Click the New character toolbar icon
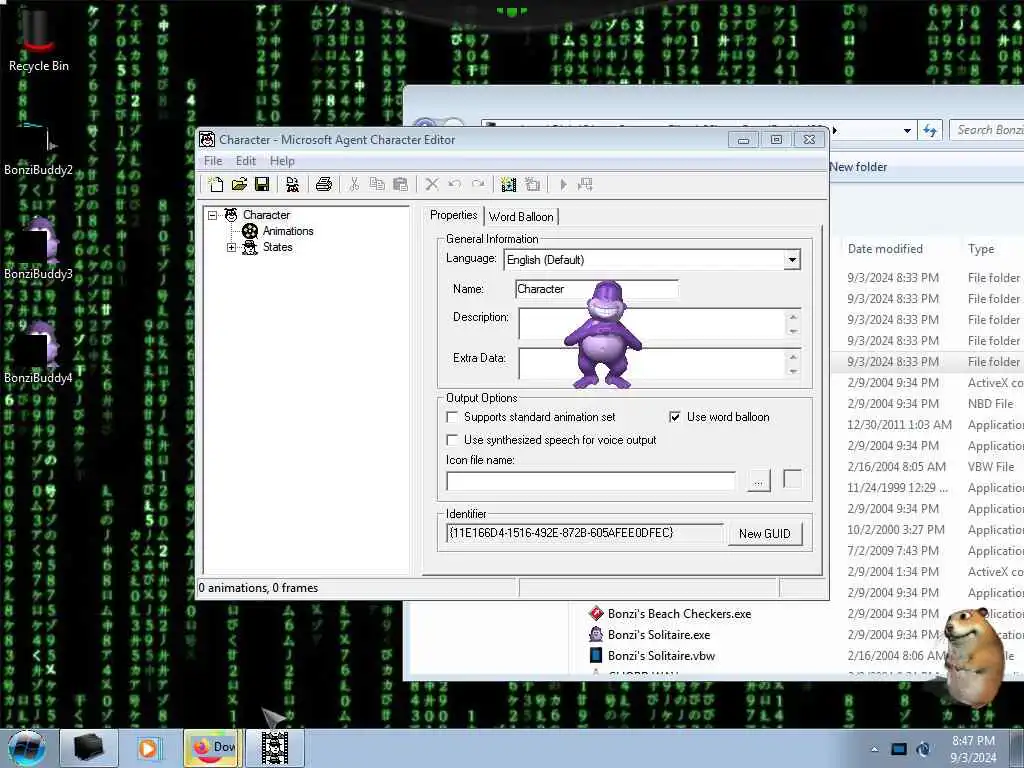Image resolution: width=1024 pixels, height=768 pixels. (x=216, y=185)
